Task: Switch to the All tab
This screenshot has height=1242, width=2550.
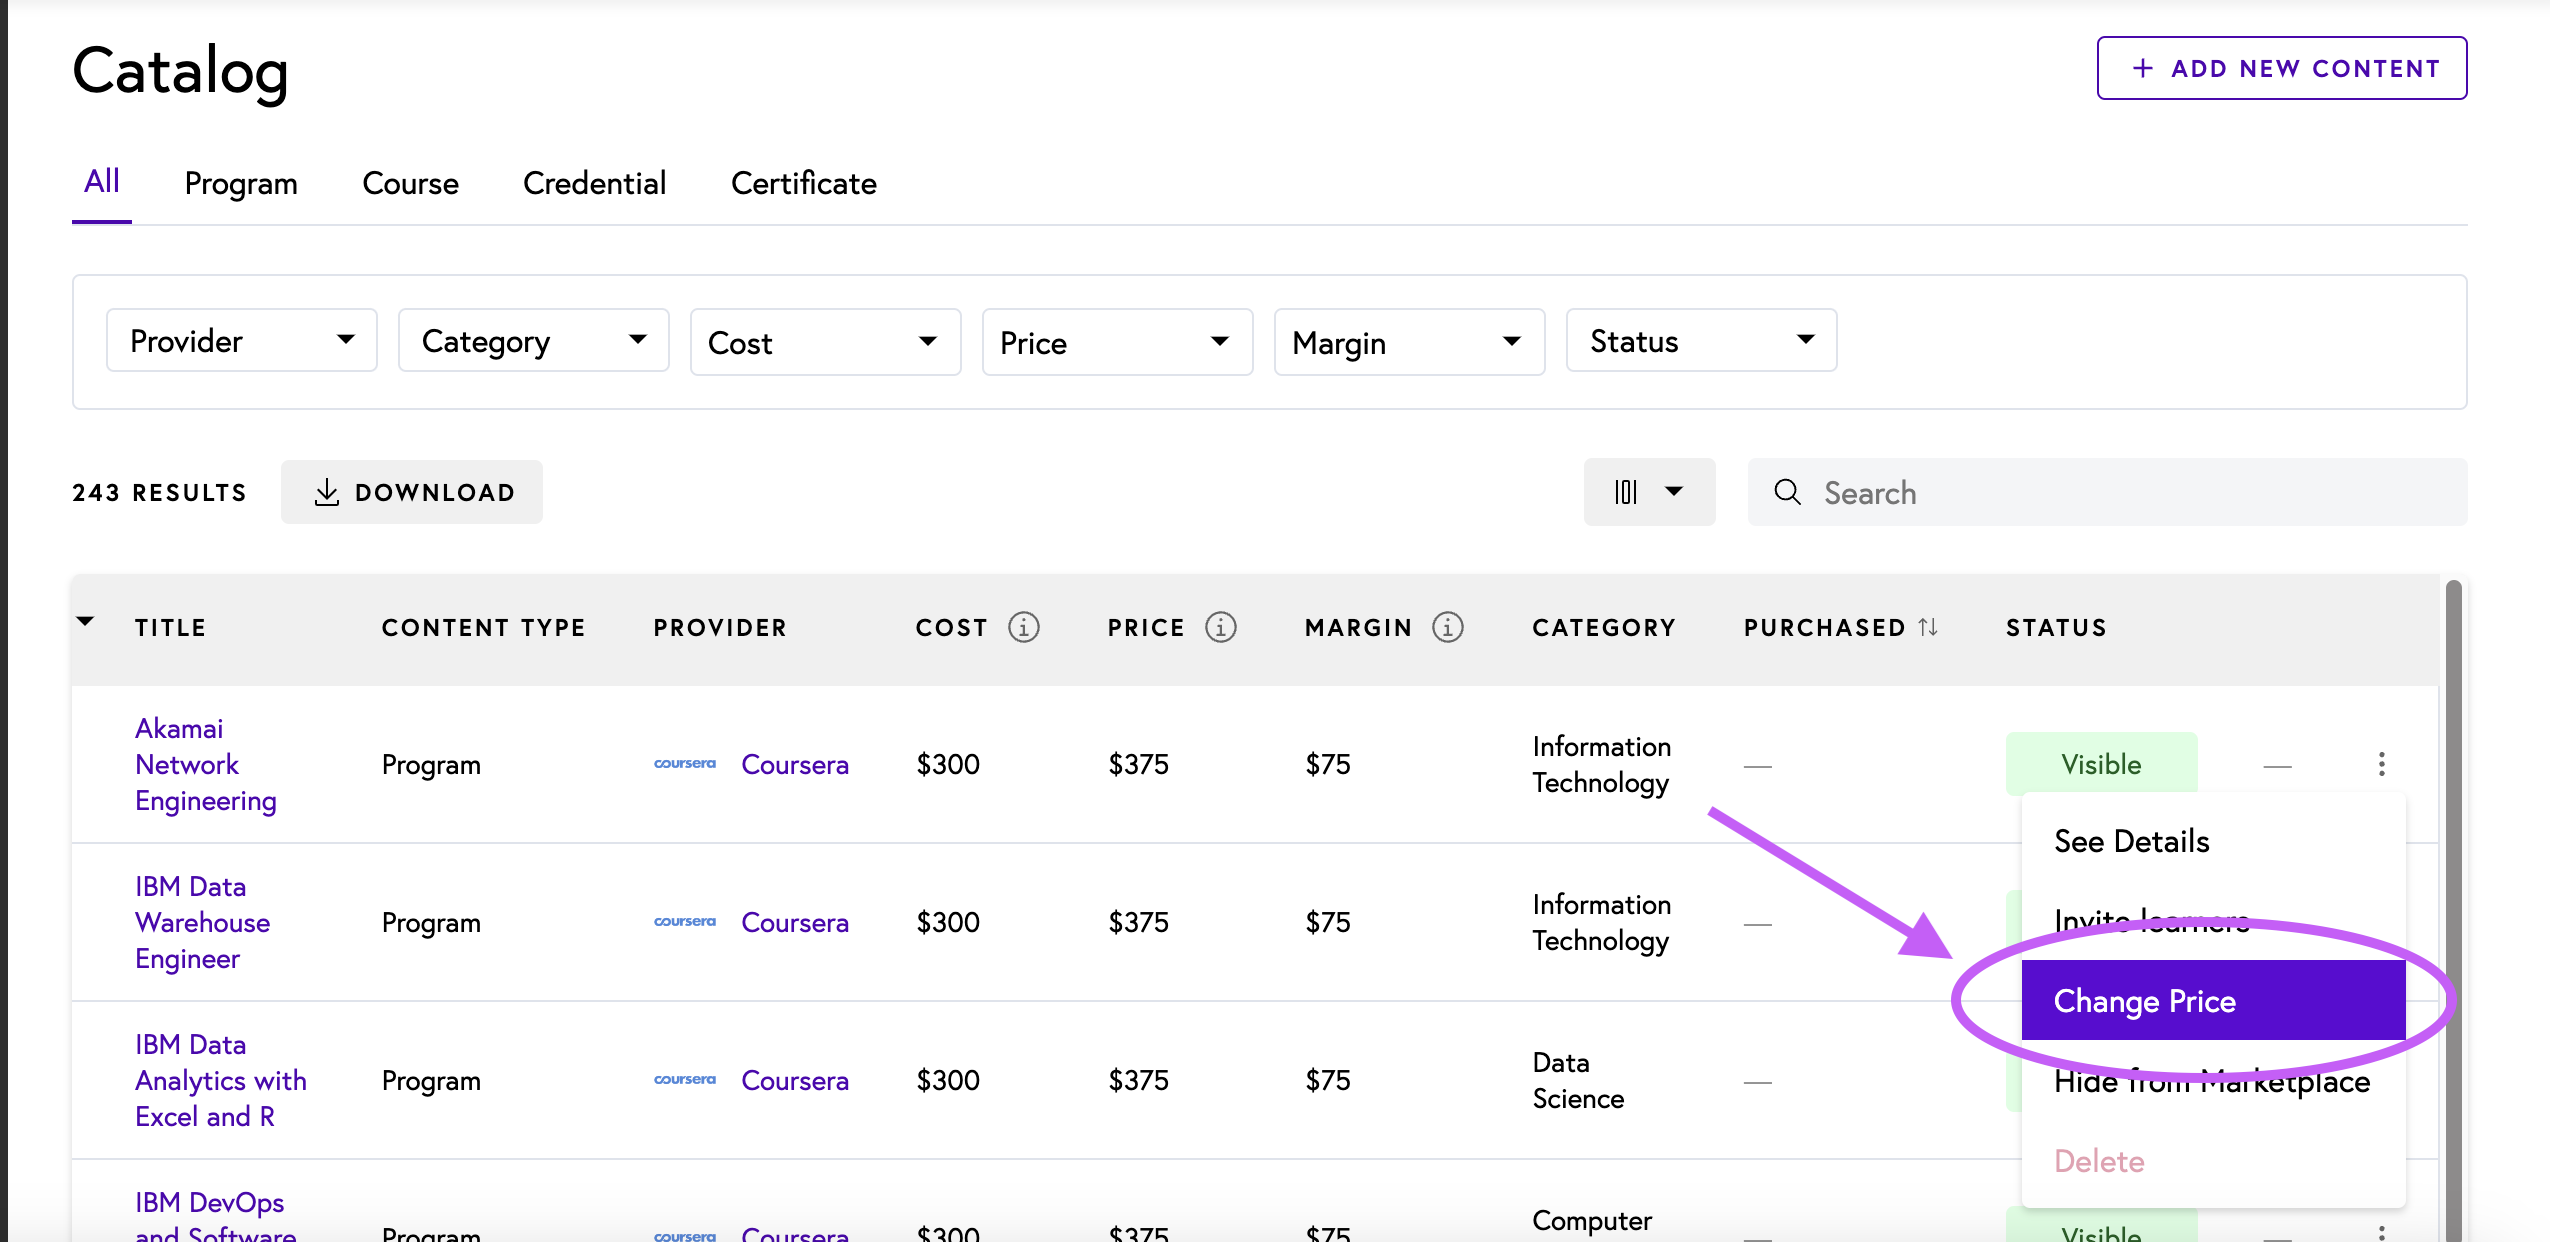Action: click(102, 182)
